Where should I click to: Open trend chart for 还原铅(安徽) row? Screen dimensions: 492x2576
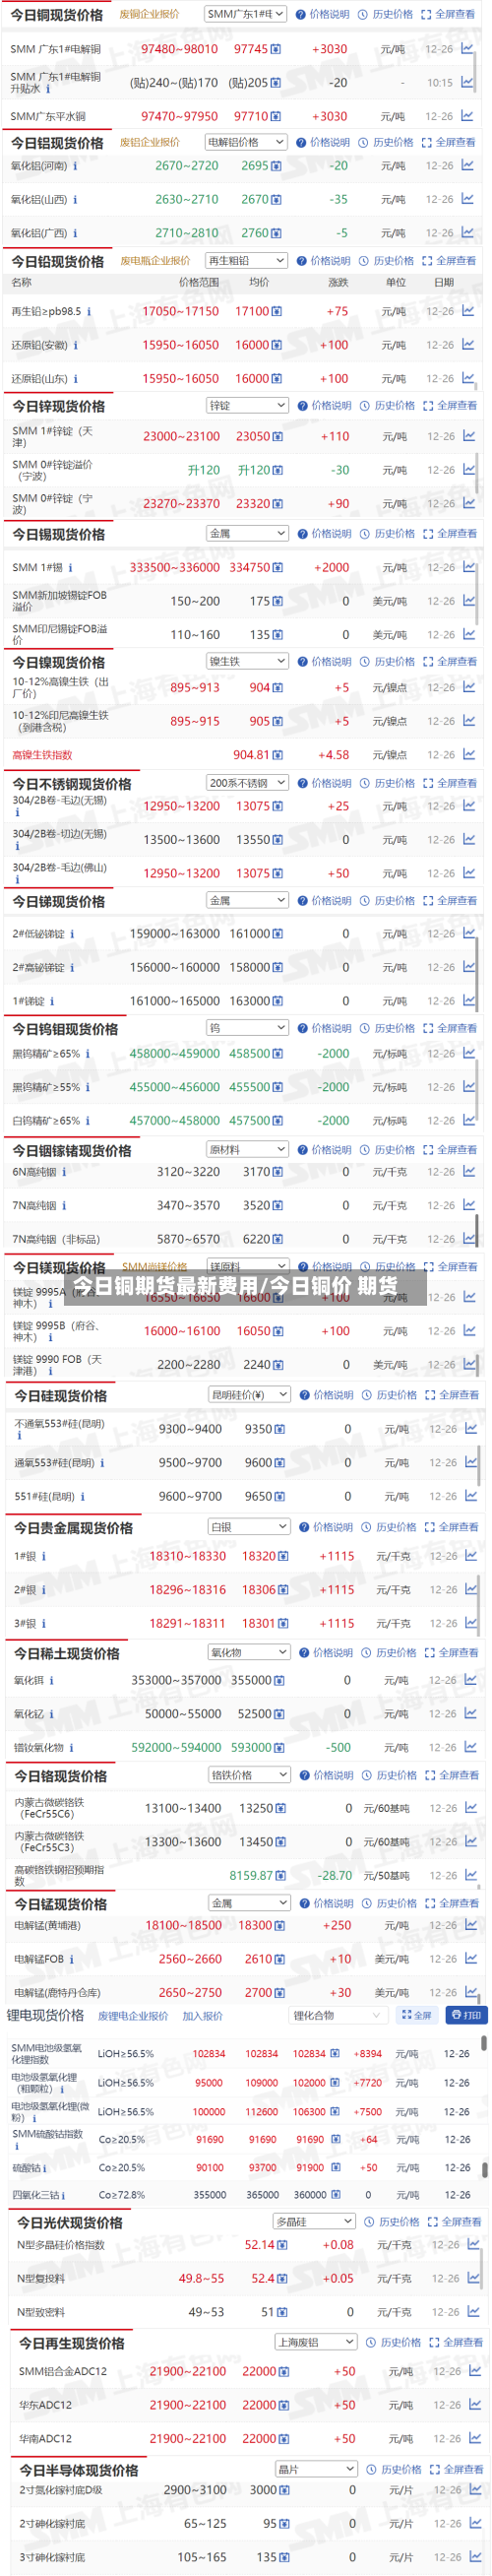468,345
